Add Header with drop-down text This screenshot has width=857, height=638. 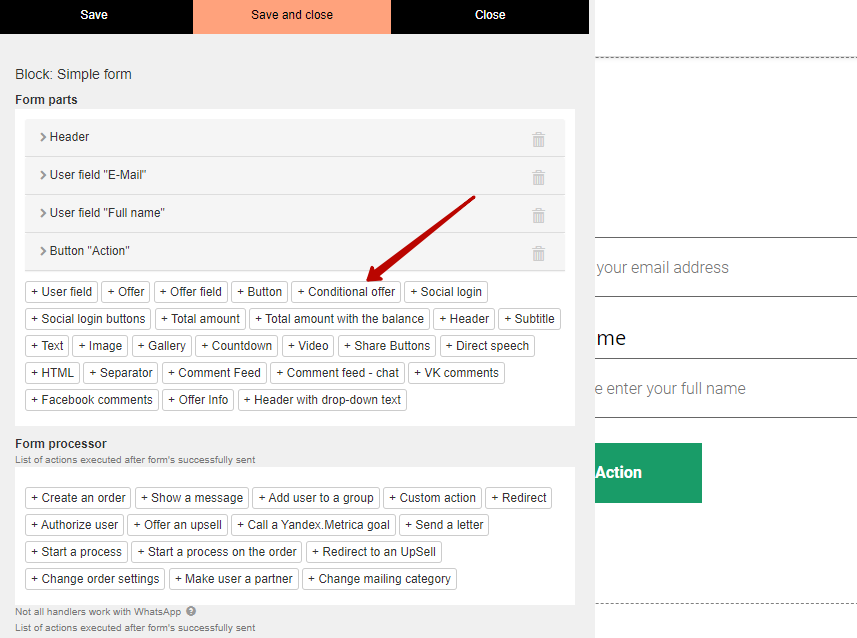pyautogui.click(x=322, y=400)
